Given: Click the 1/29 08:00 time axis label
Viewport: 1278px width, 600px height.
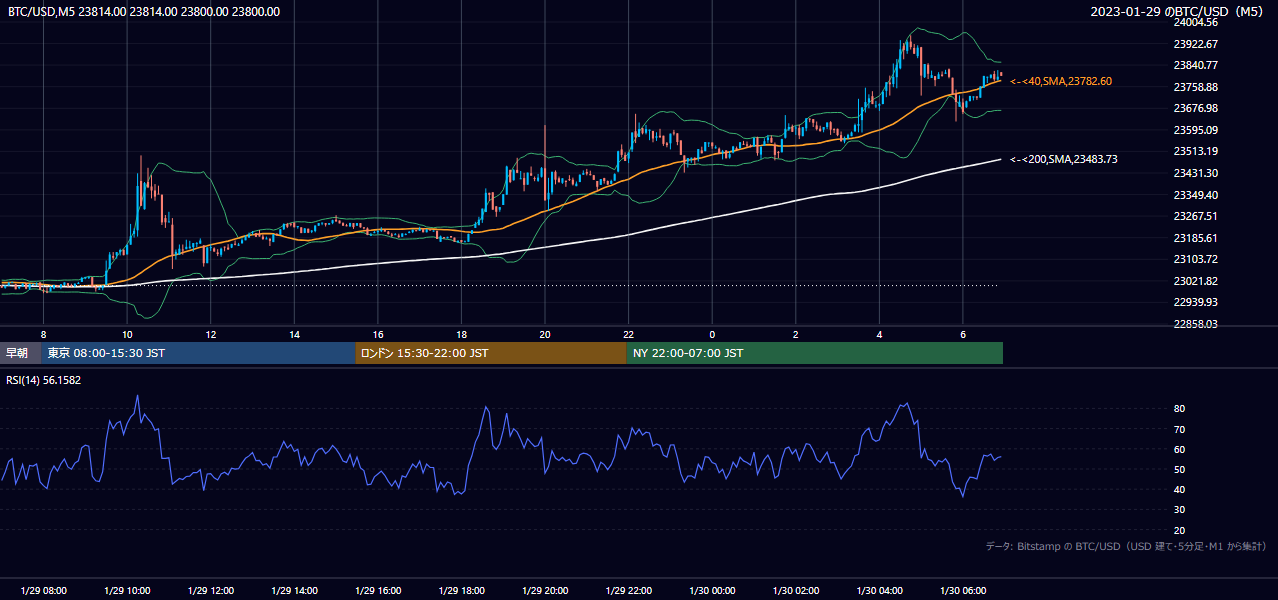Looking at the screenshot, I should coord(43,591).
